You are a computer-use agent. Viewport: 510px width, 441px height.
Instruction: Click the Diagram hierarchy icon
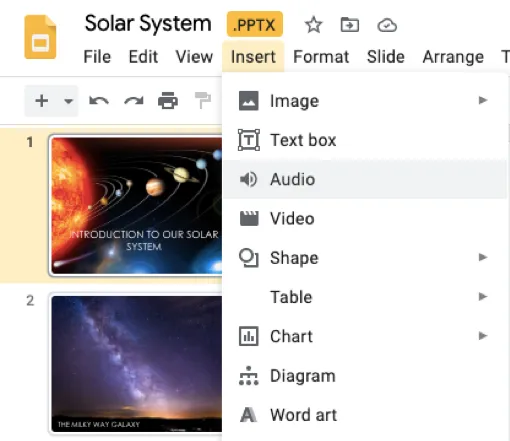tap(249, 376)
